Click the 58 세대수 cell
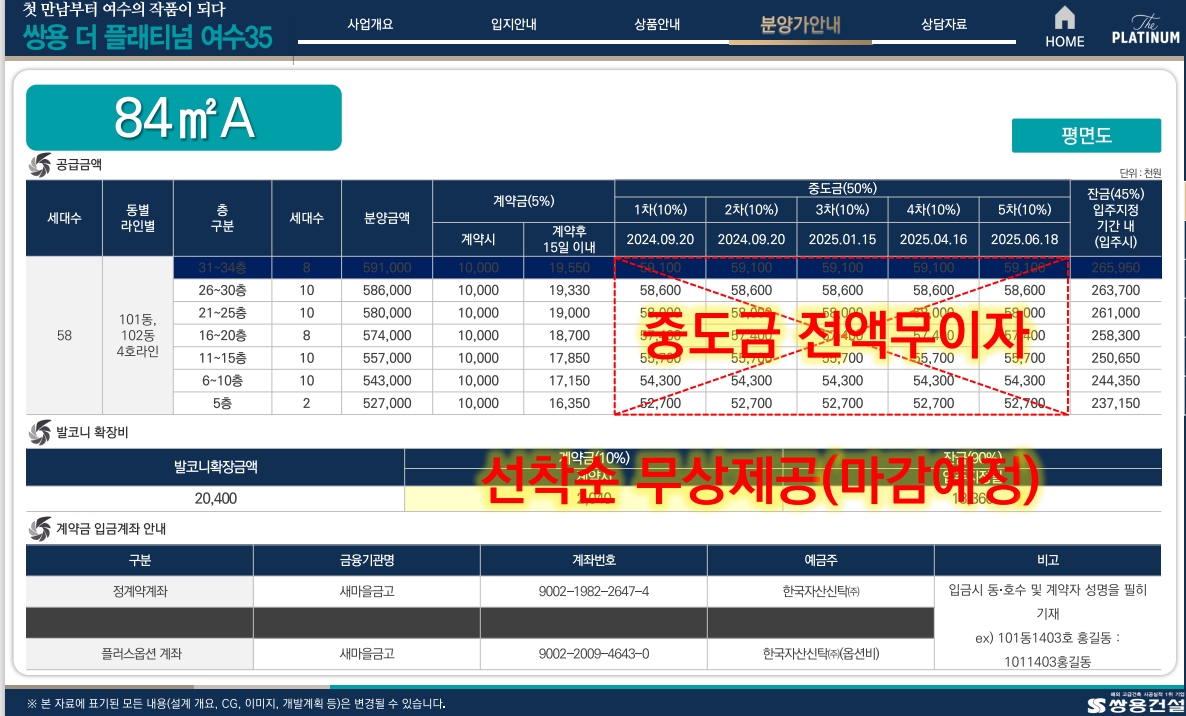Image resolution: width=1186 pixels, height=716 pixels. 64,336
